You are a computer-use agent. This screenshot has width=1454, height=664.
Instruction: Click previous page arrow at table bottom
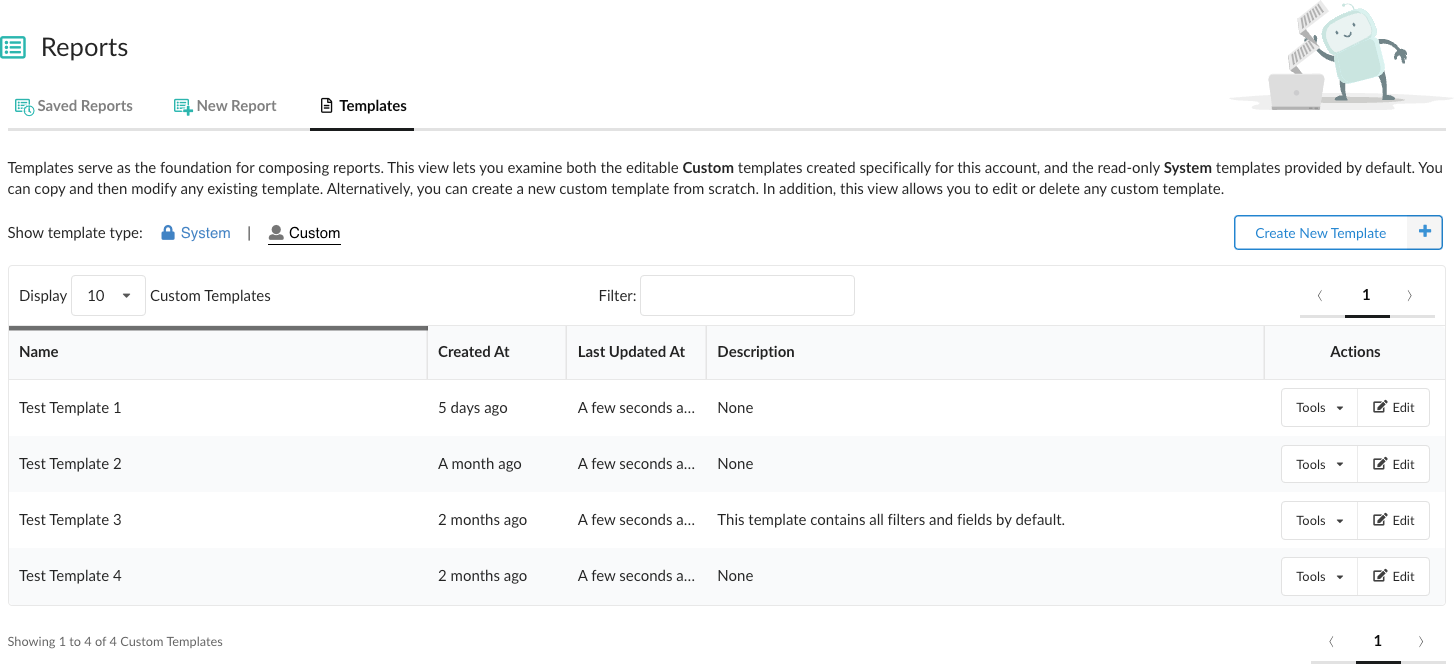click(x=1332, y=641)
